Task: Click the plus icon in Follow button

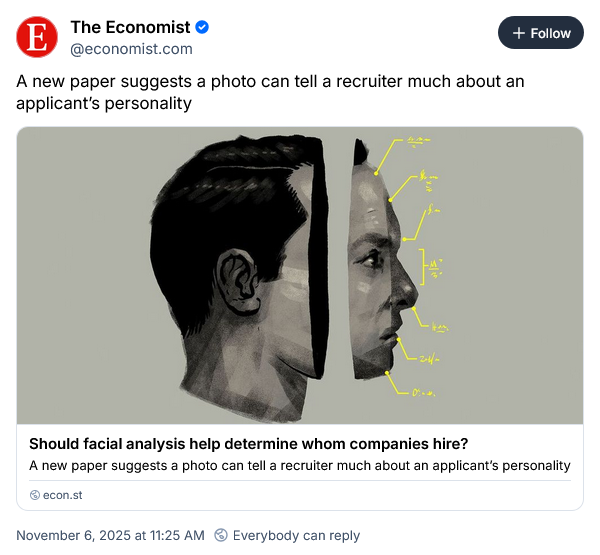Action: 518,33
